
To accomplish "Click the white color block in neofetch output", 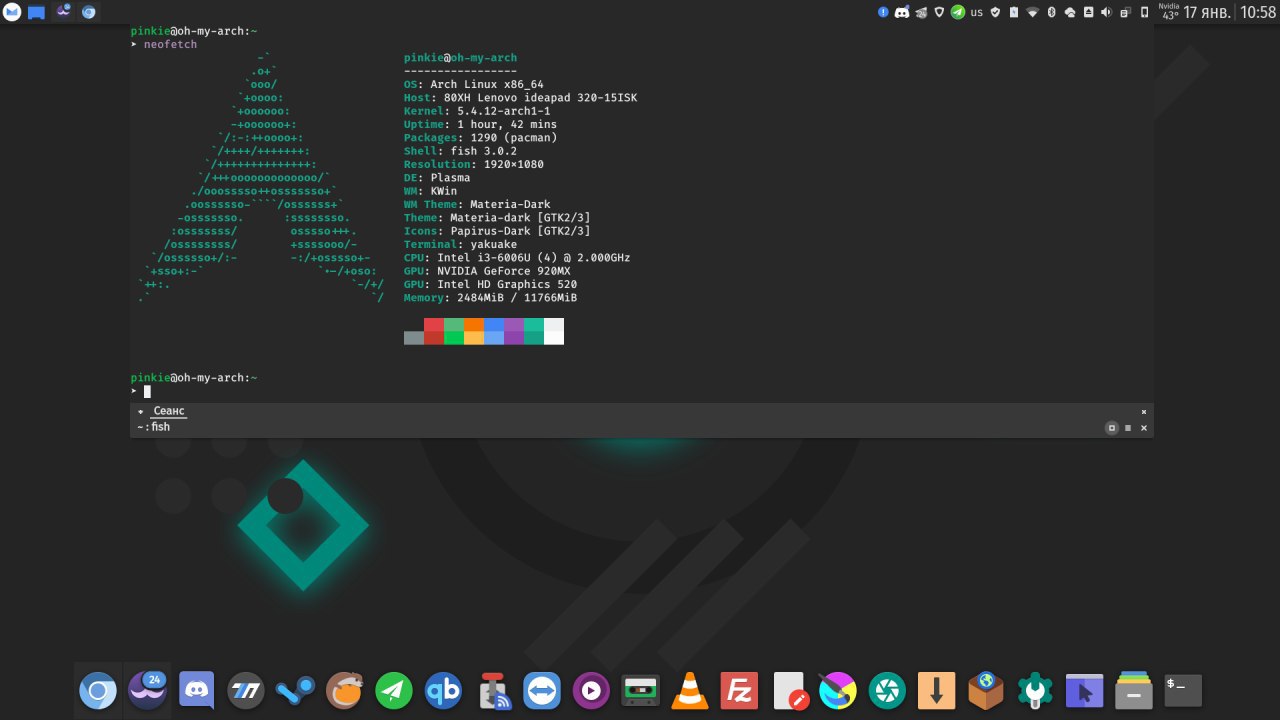I will (x=554, y=331).
